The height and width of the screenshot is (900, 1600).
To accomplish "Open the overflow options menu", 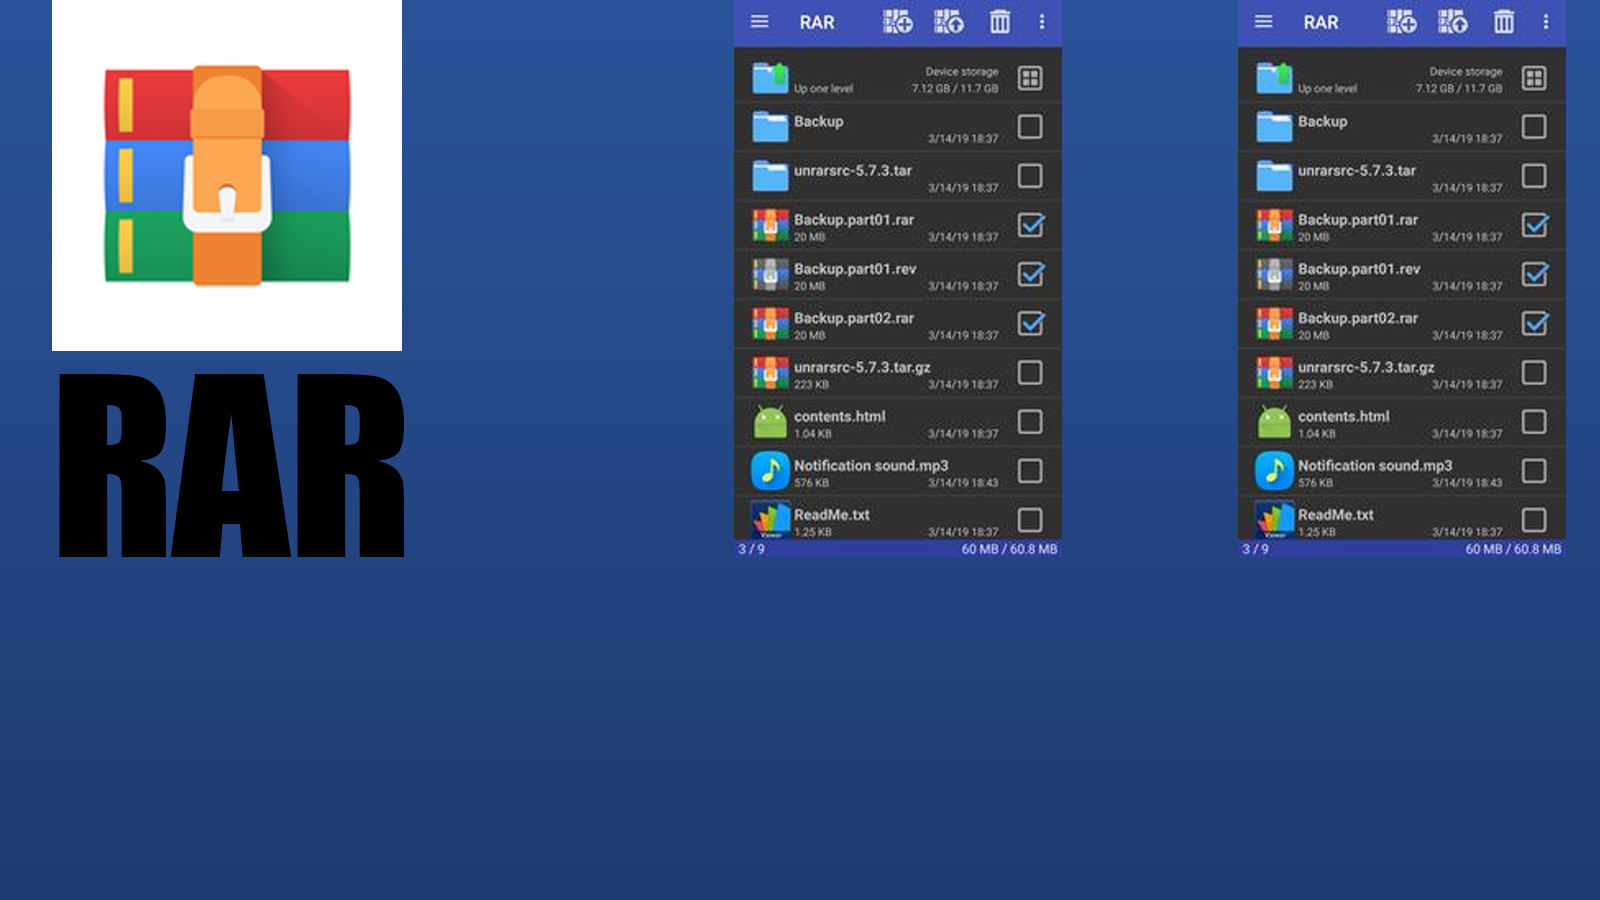I will point(1043,22).
